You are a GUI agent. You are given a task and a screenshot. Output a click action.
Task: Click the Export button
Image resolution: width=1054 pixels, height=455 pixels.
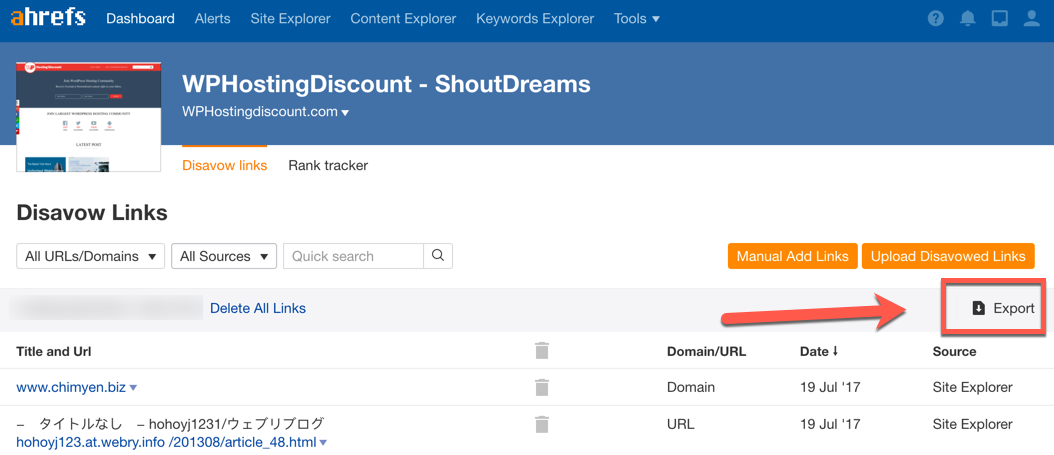click(x=1003, y=308)
